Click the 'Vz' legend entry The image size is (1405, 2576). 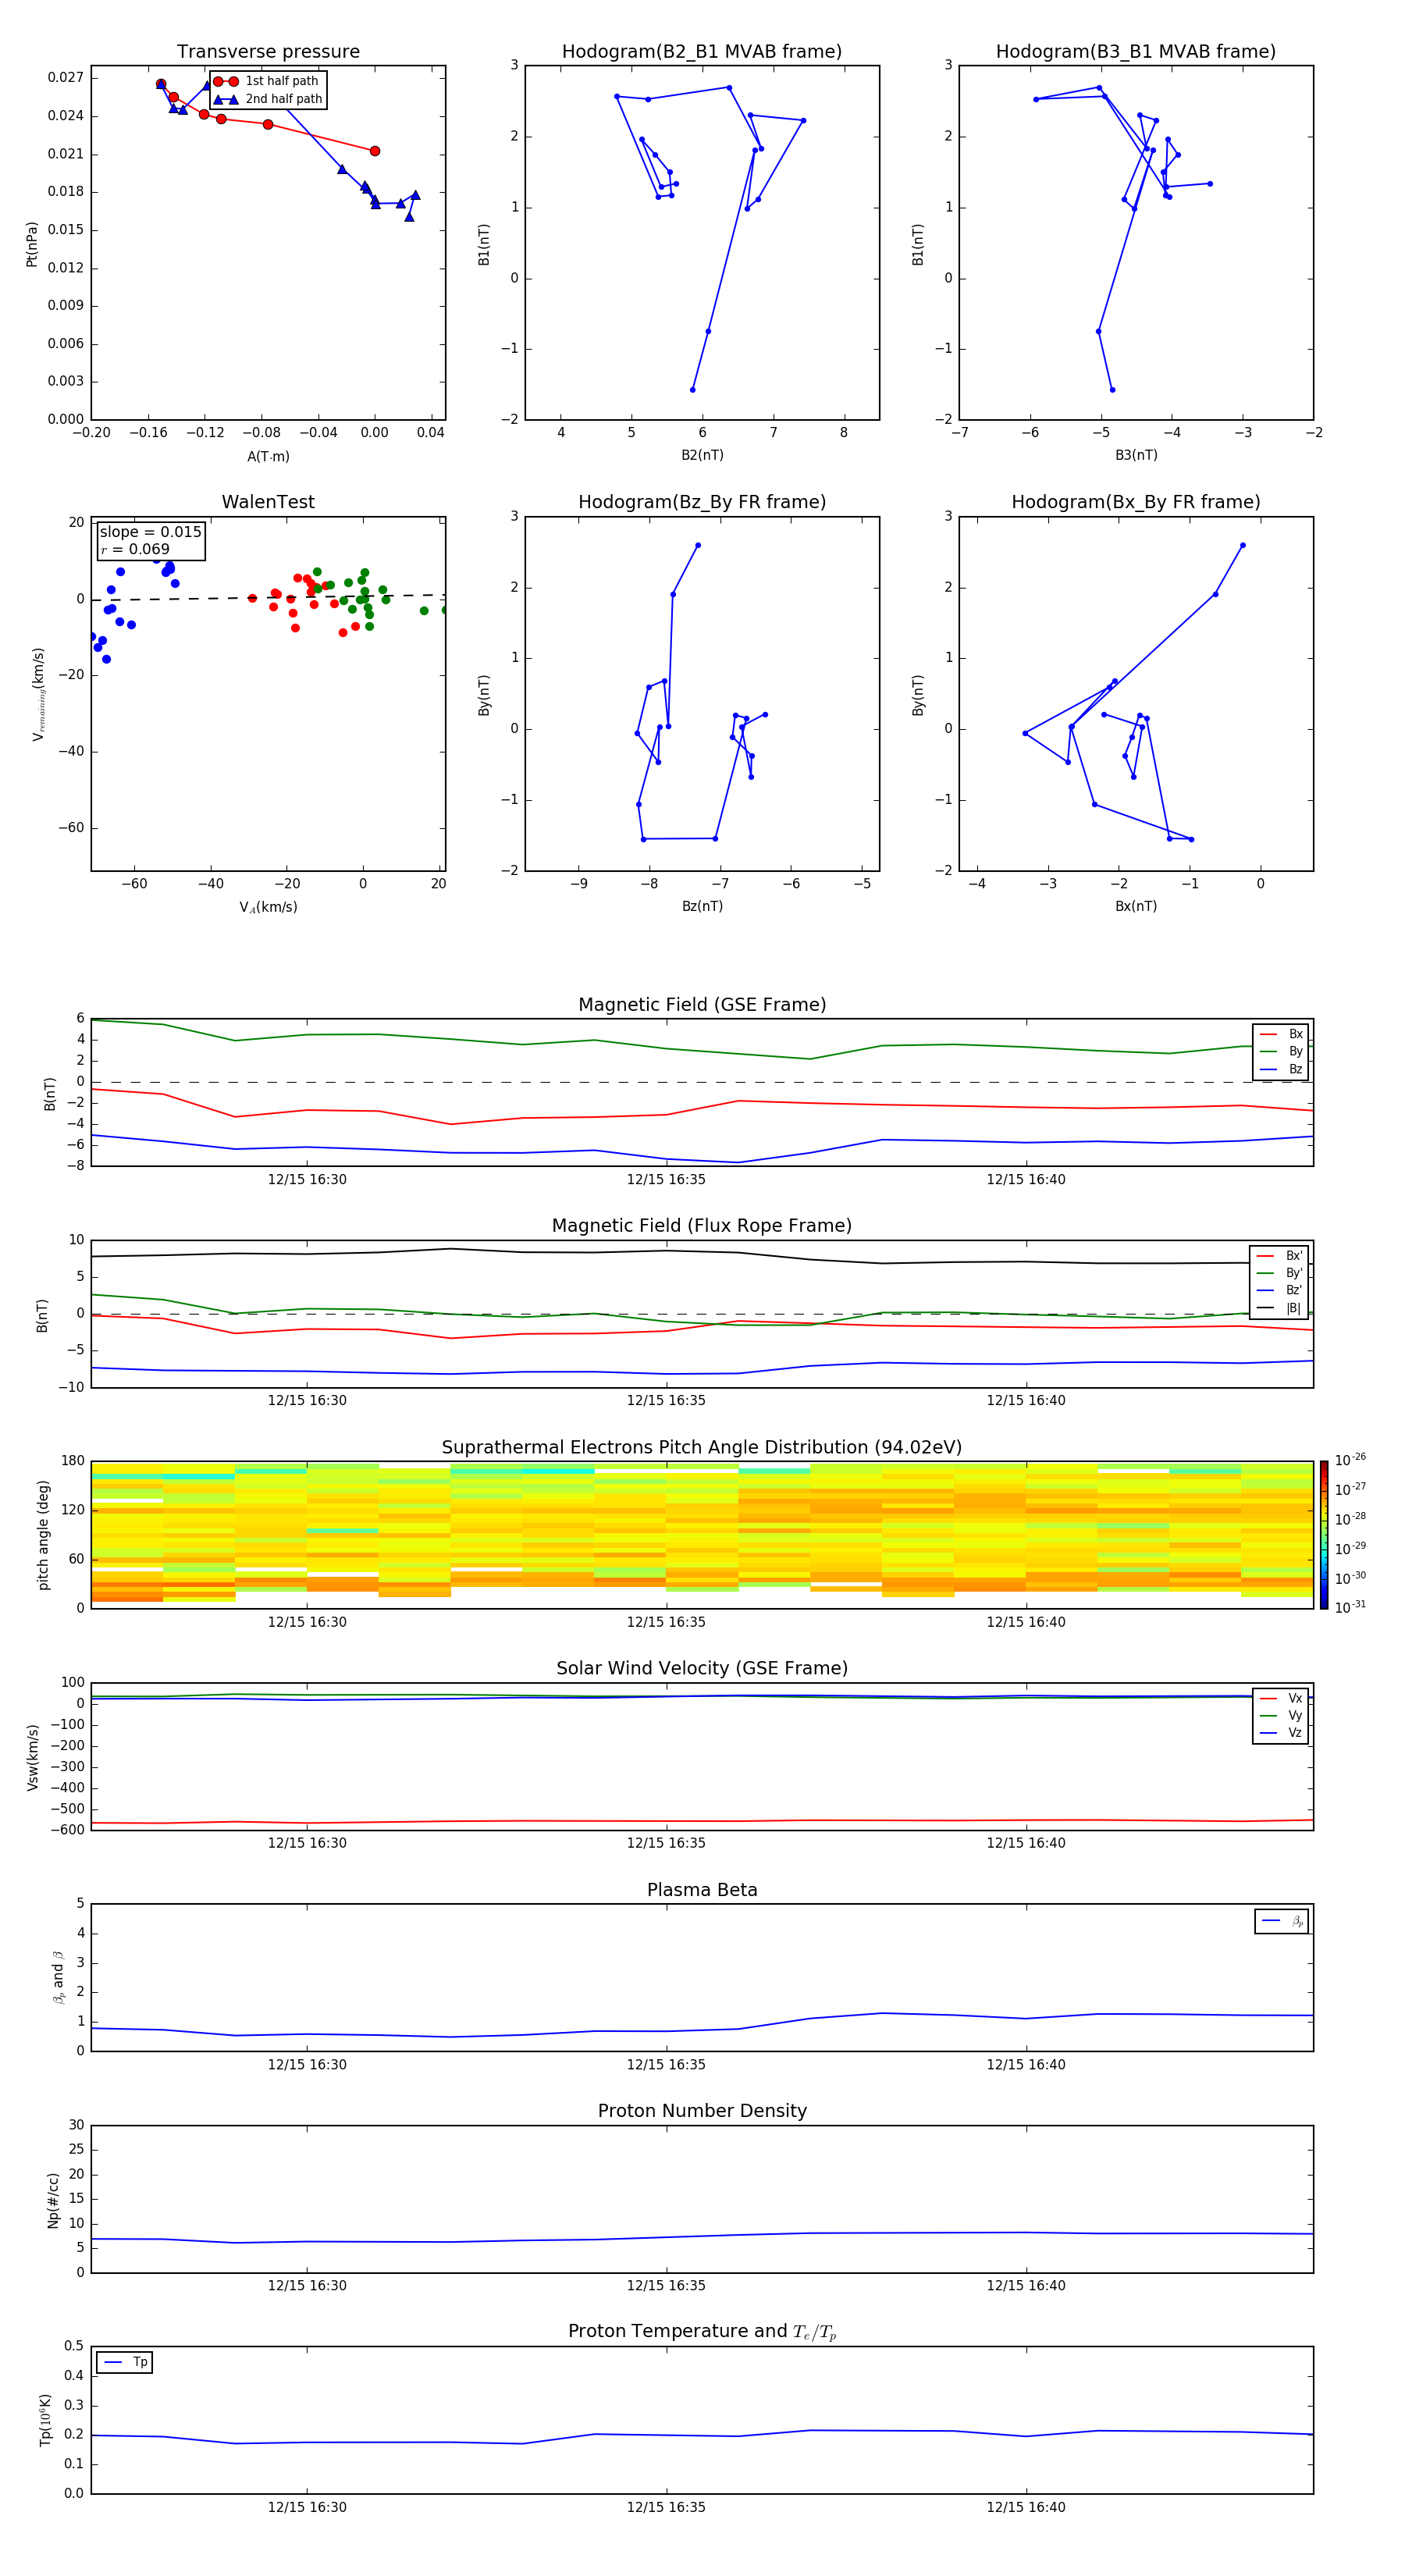point(1281,1733)
